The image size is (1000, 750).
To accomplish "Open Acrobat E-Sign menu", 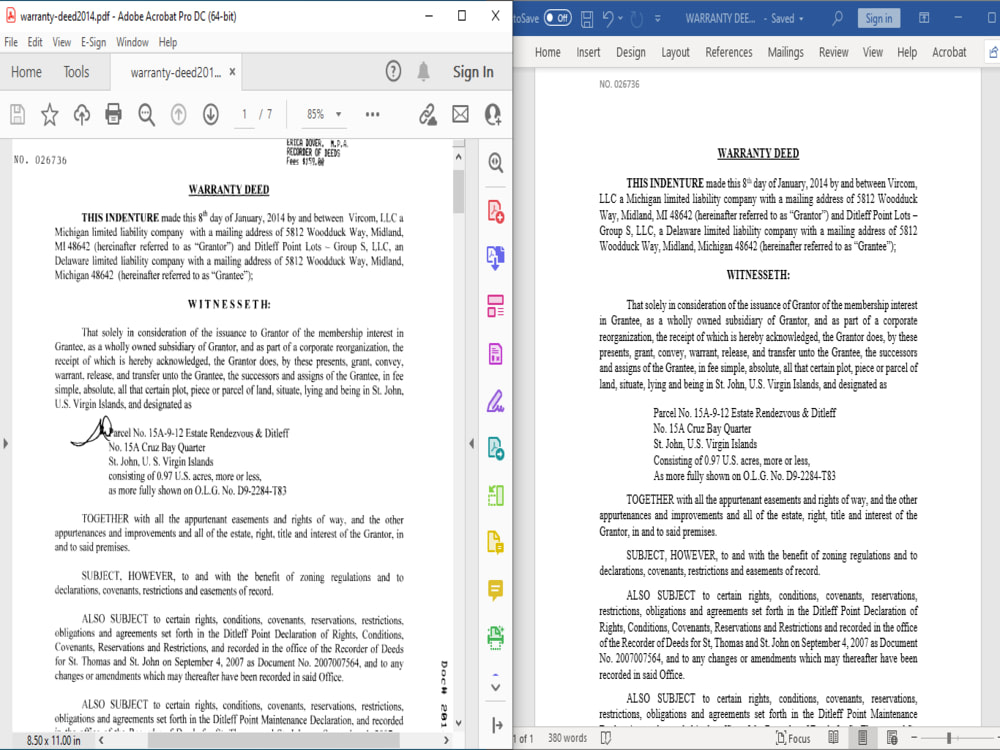I will coord(93,42).
